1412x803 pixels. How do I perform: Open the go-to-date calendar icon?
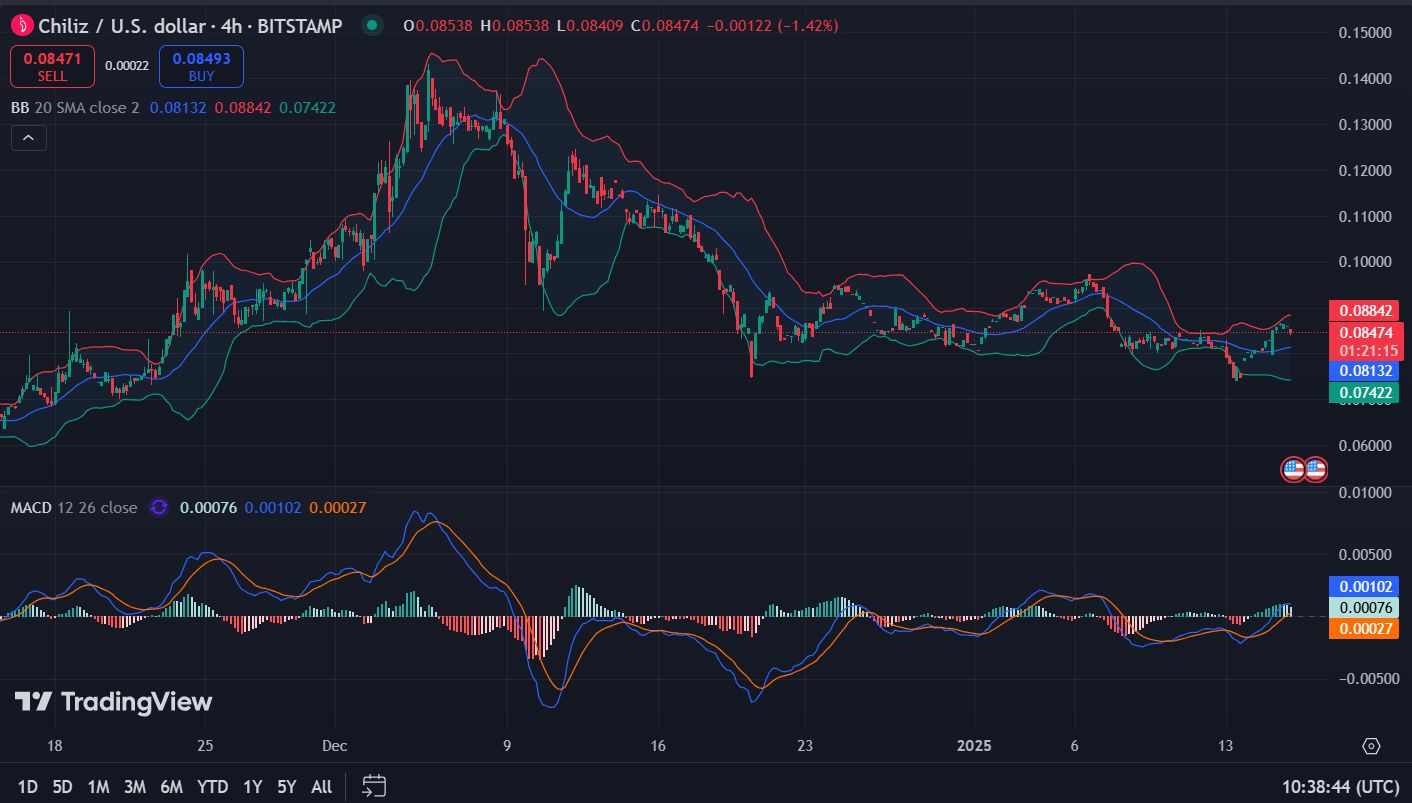(x=374, y=786)
